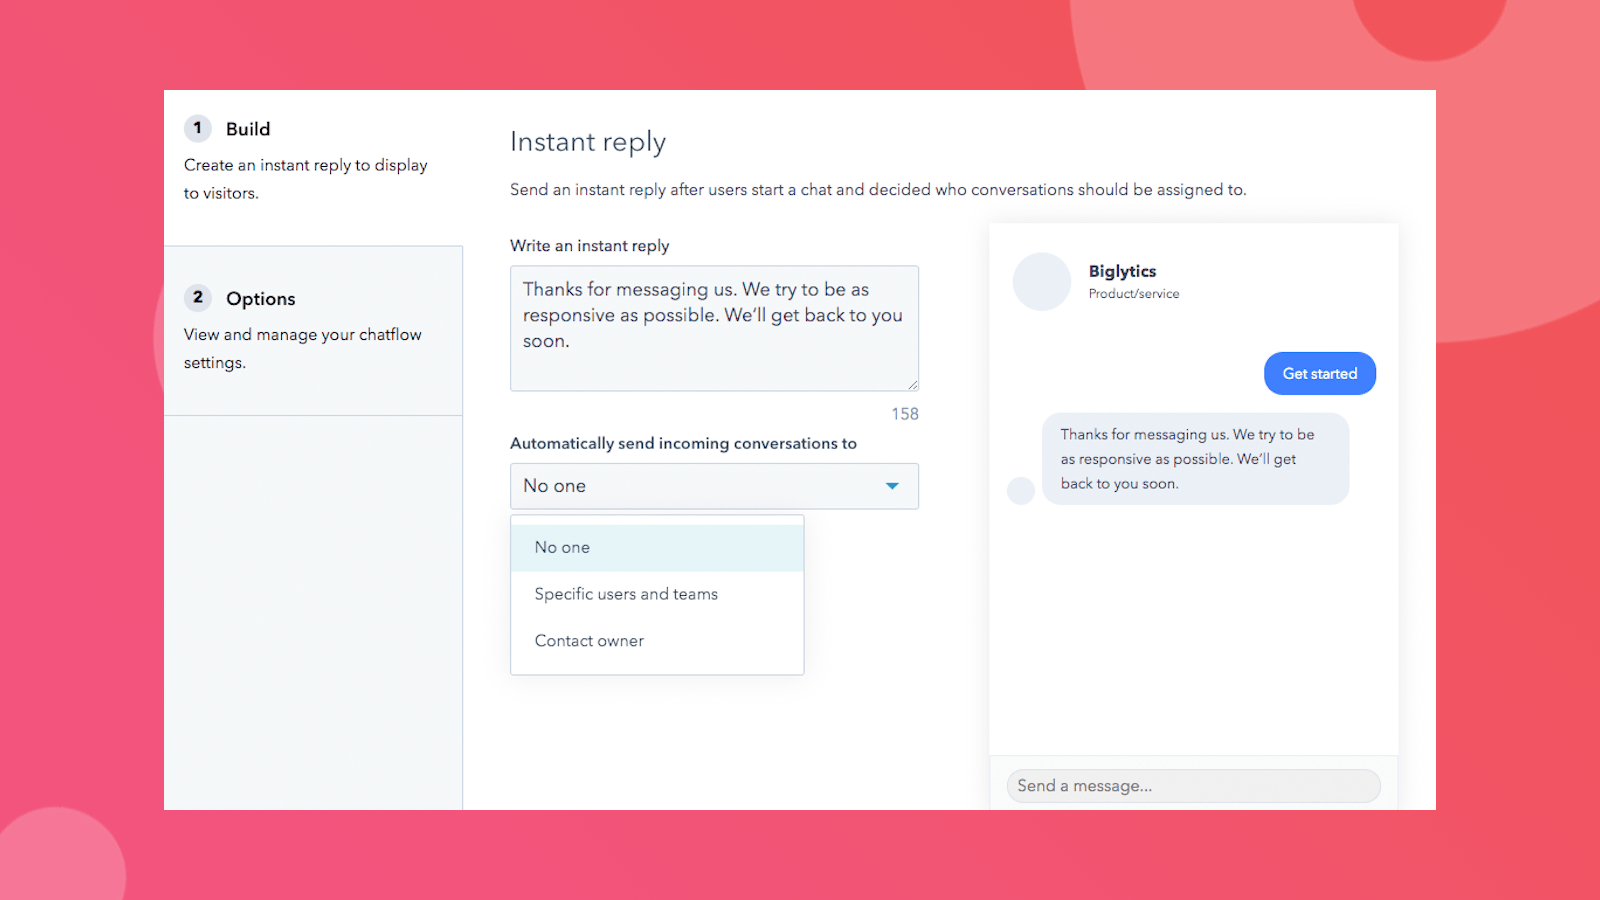This screenshot has height=900, width=1600.
Task: Click the small avatar beside chat reply
Action: tap(1020, 490)
